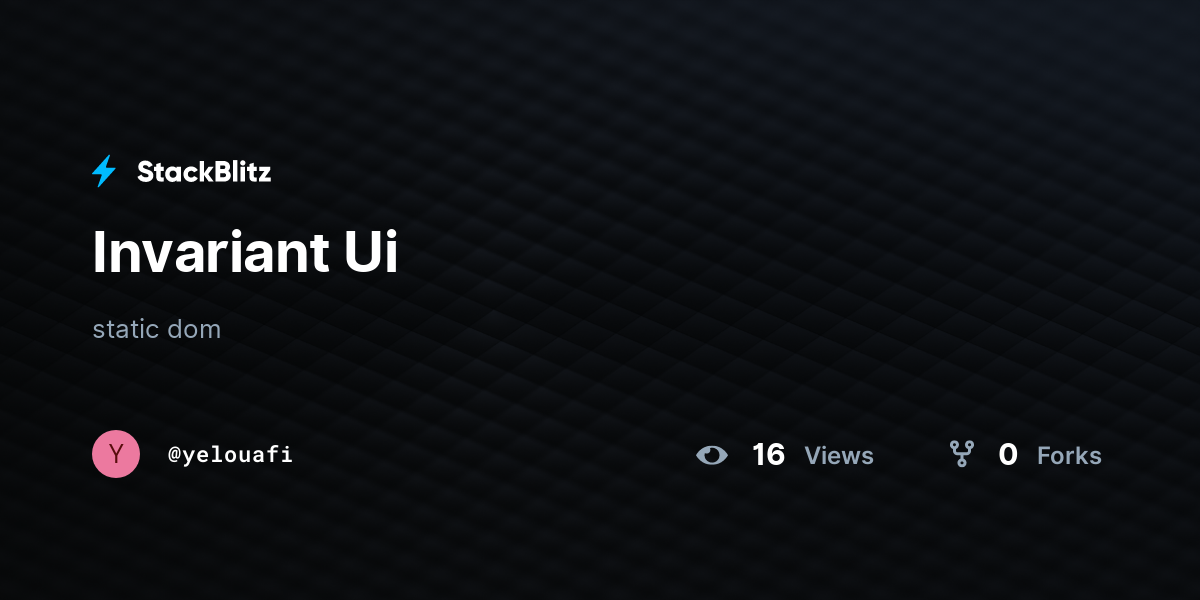Click the 'Stack' part of the wordmark
The image size is (1200, 600).
[170, 172]
